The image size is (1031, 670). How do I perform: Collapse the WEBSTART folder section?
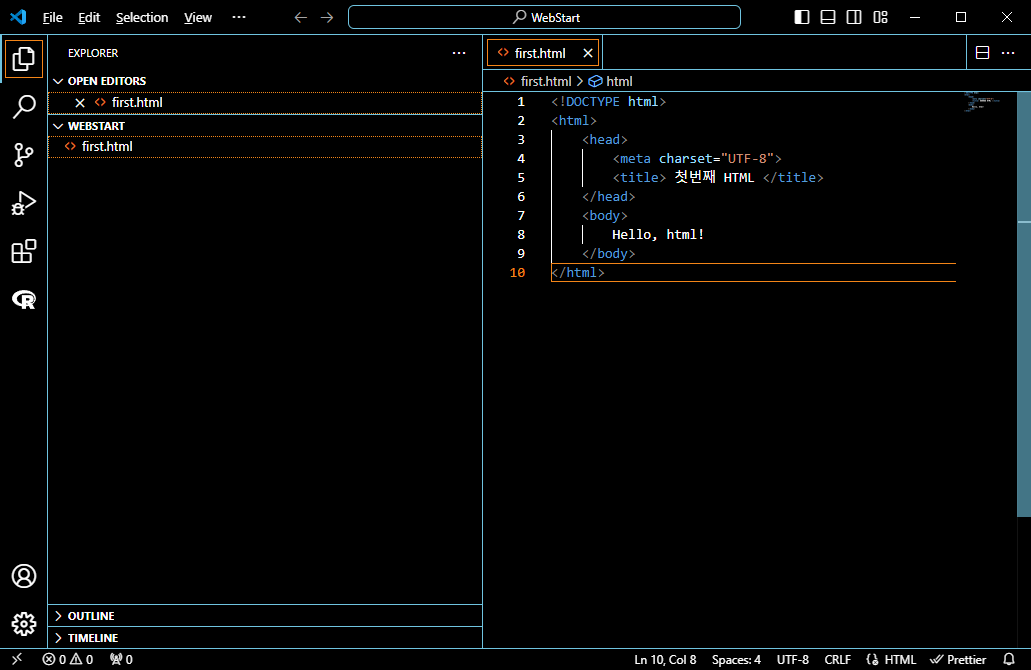tap(265, 126)
